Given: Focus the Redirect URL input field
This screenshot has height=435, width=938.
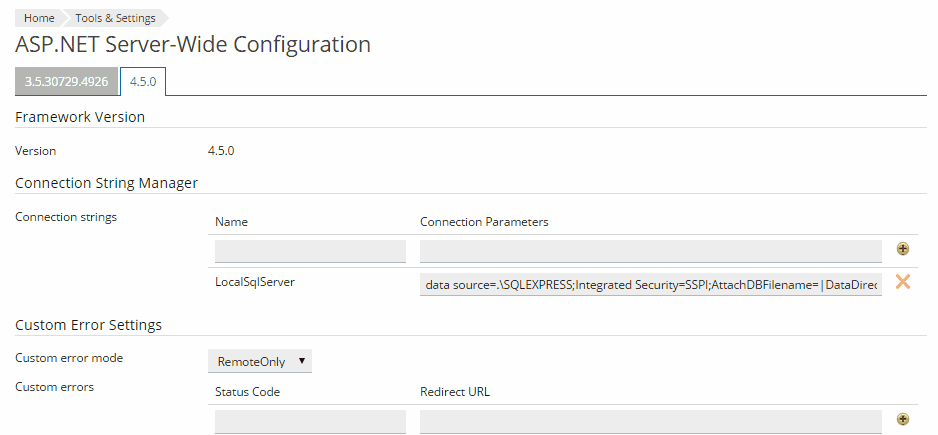Looking at the screenshot, I should pos(650,421).
